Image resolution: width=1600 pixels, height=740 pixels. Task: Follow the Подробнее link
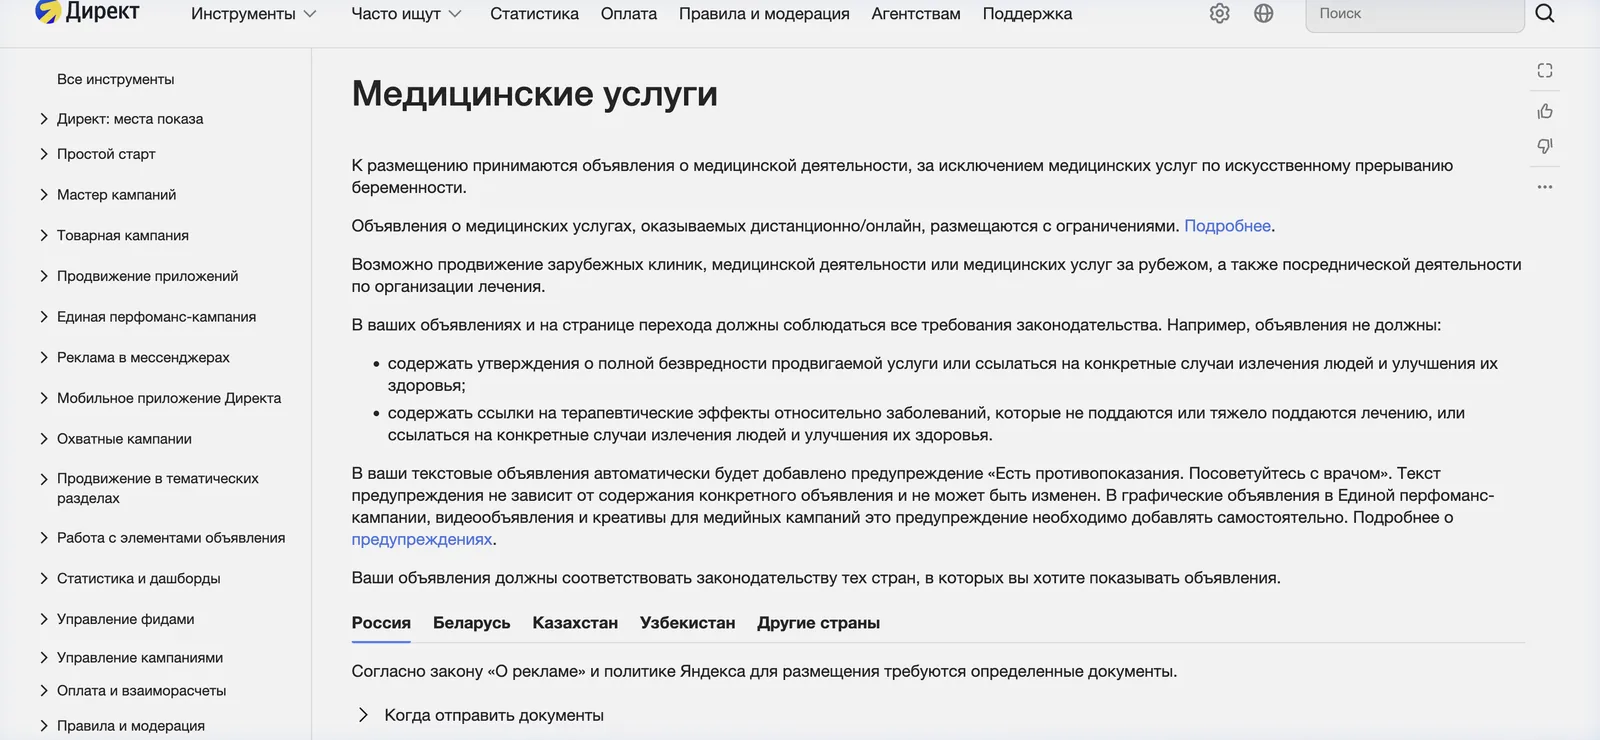point(1227,226)
